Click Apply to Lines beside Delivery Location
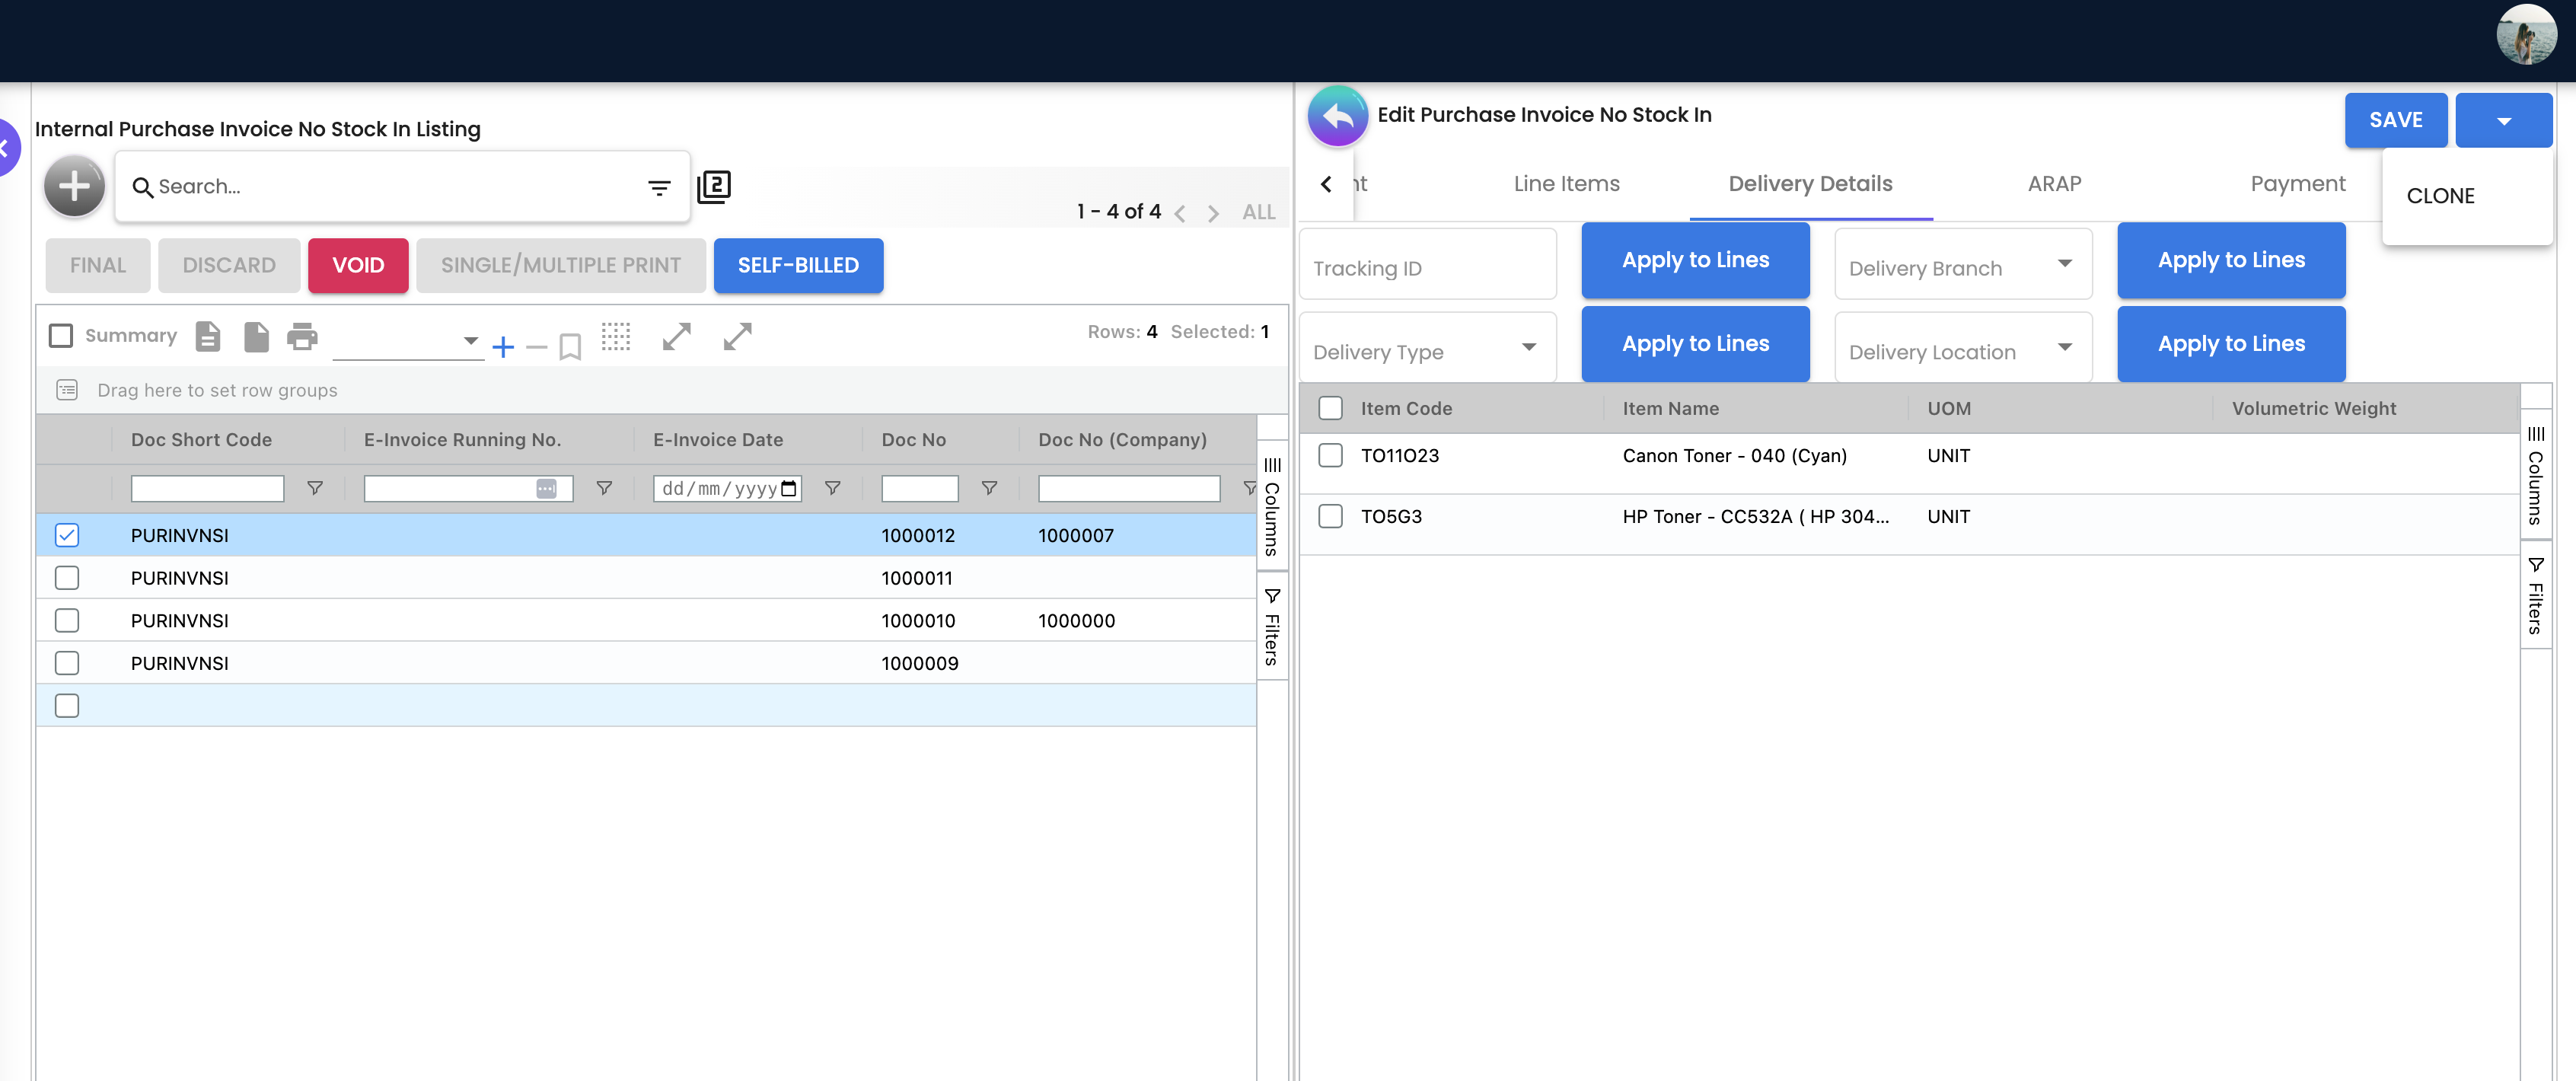 pos(2231,344)
